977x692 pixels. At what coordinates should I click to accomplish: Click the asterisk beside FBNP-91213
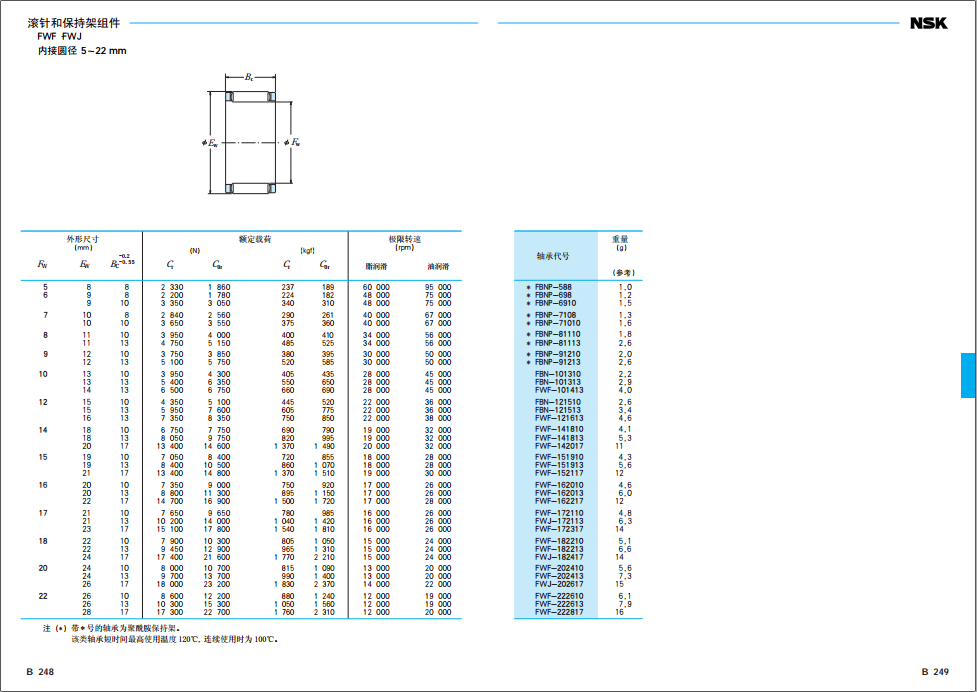(x=528, y=362)
